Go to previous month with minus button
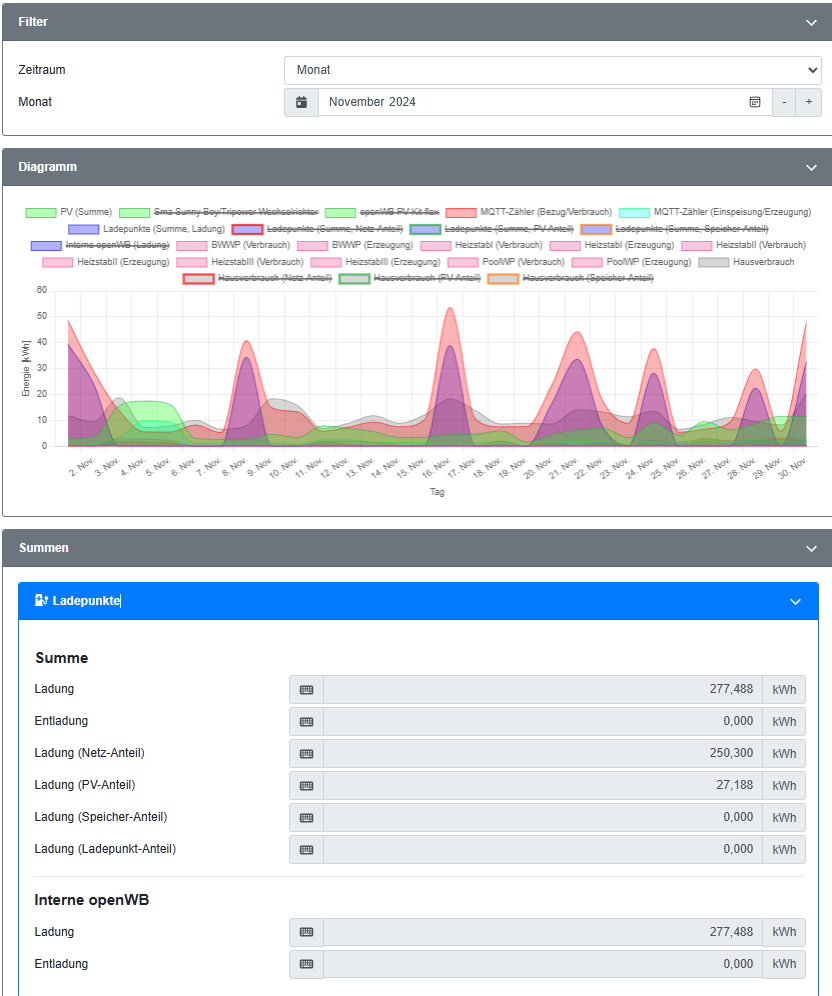 pyautogui.click(x=784, y=102)
